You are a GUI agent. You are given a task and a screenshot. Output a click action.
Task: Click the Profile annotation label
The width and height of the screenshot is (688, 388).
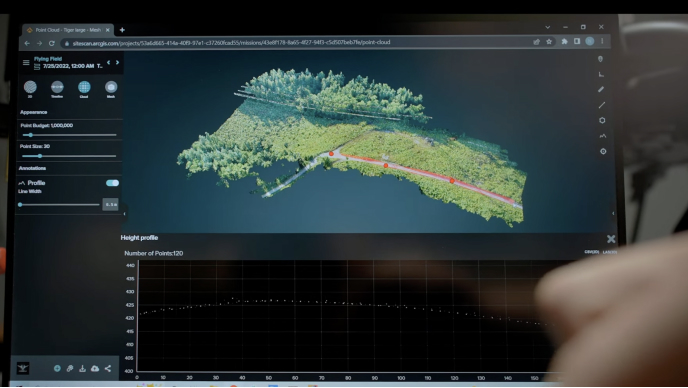pos(36,183)
